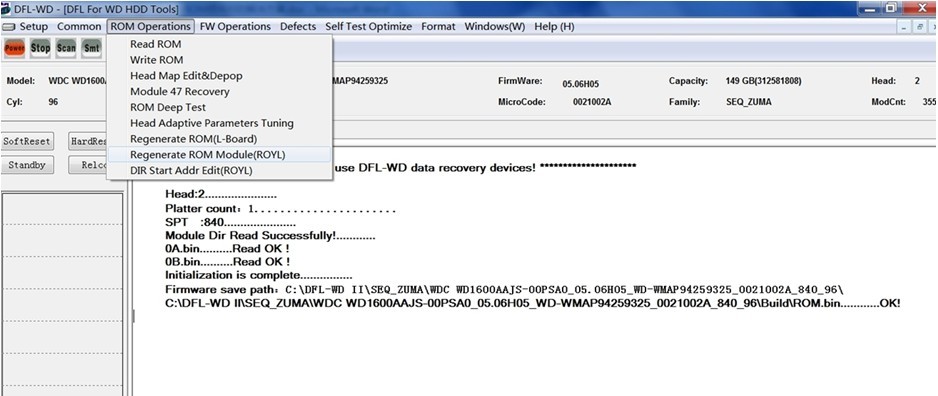Image resolution: width=938 pixels, height=396 pixels.
Task: Close the ROM Operations menu header
Action: [151, 26]
